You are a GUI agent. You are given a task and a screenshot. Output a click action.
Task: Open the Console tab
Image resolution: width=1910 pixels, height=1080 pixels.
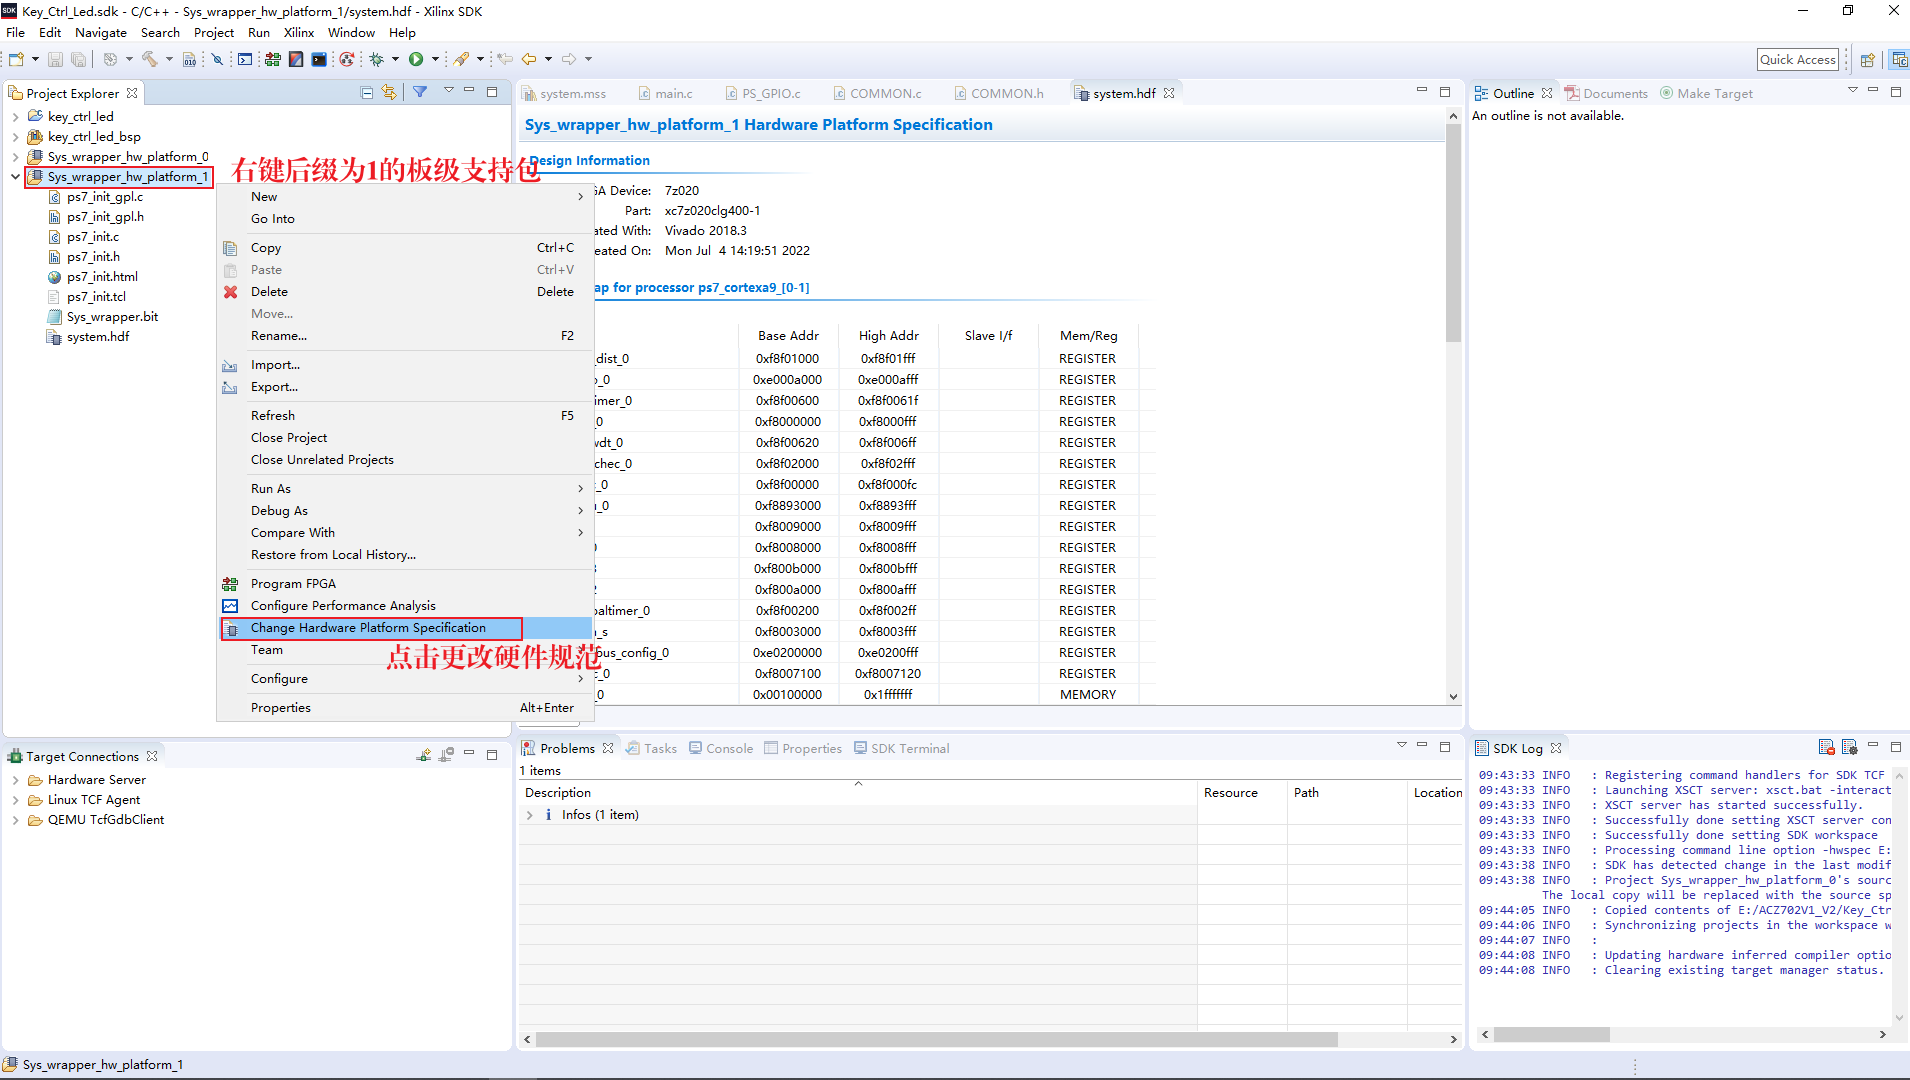(x=721, y=748)
